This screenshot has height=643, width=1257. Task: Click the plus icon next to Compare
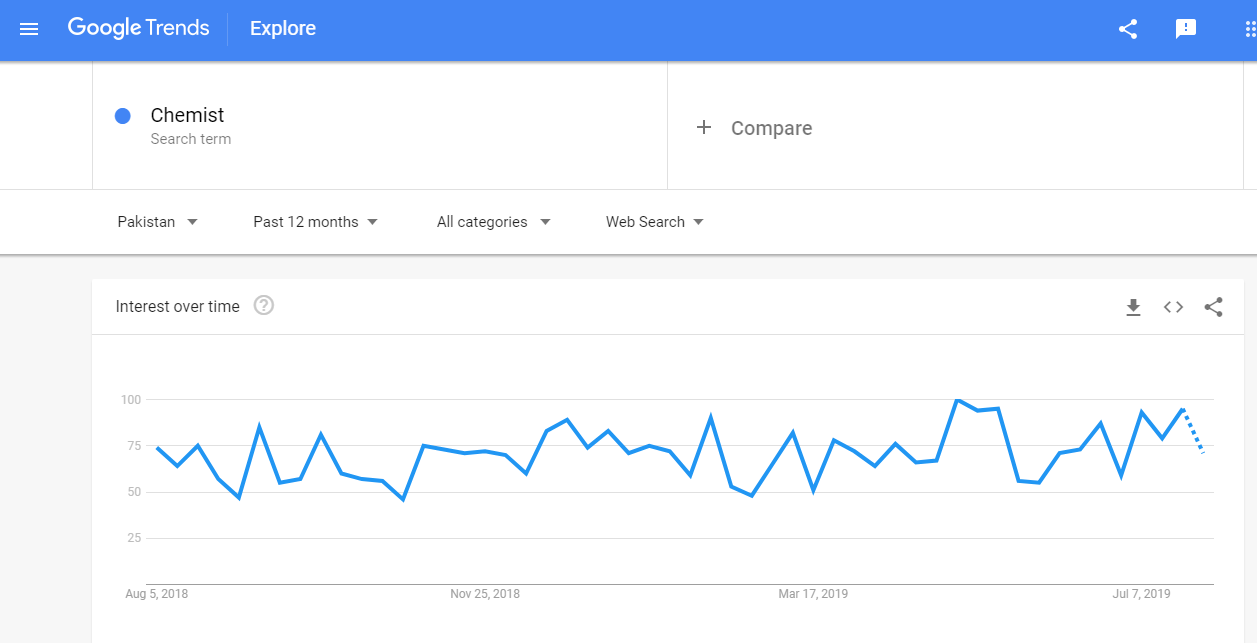(x=704, y=127)
